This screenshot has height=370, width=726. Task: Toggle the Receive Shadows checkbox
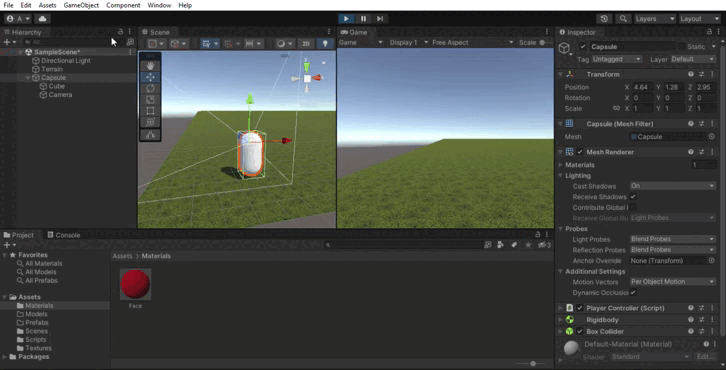[x=633, y=197]
